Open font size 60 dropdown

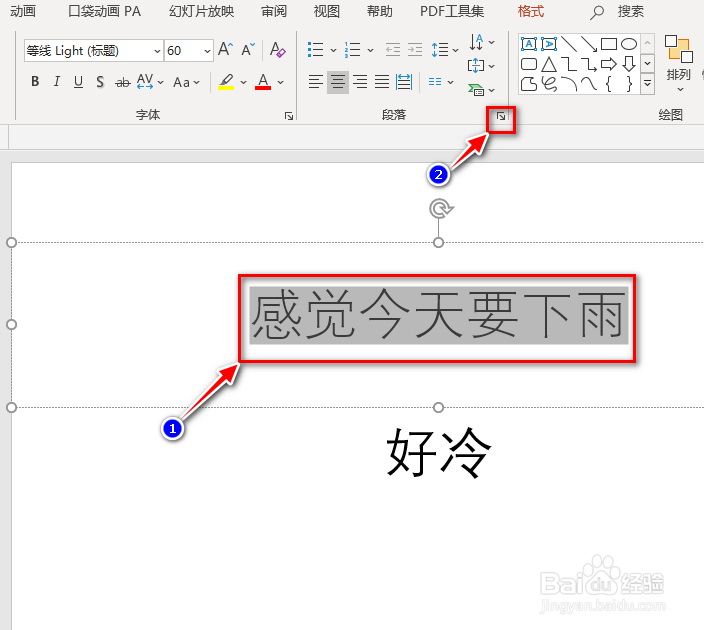207,51
